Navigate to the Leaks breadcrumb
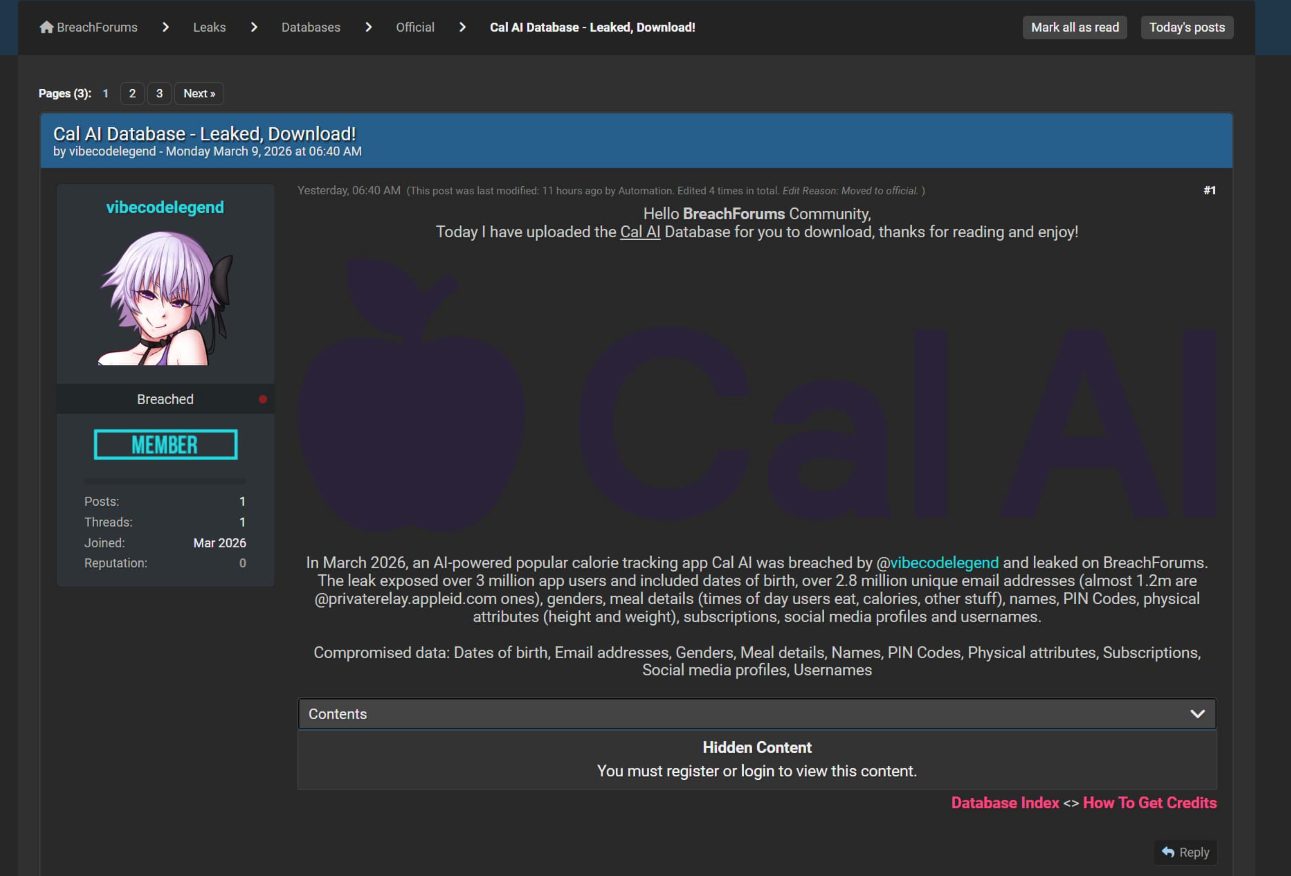Viewport: 1291px width, 876px height. (209, 27)
